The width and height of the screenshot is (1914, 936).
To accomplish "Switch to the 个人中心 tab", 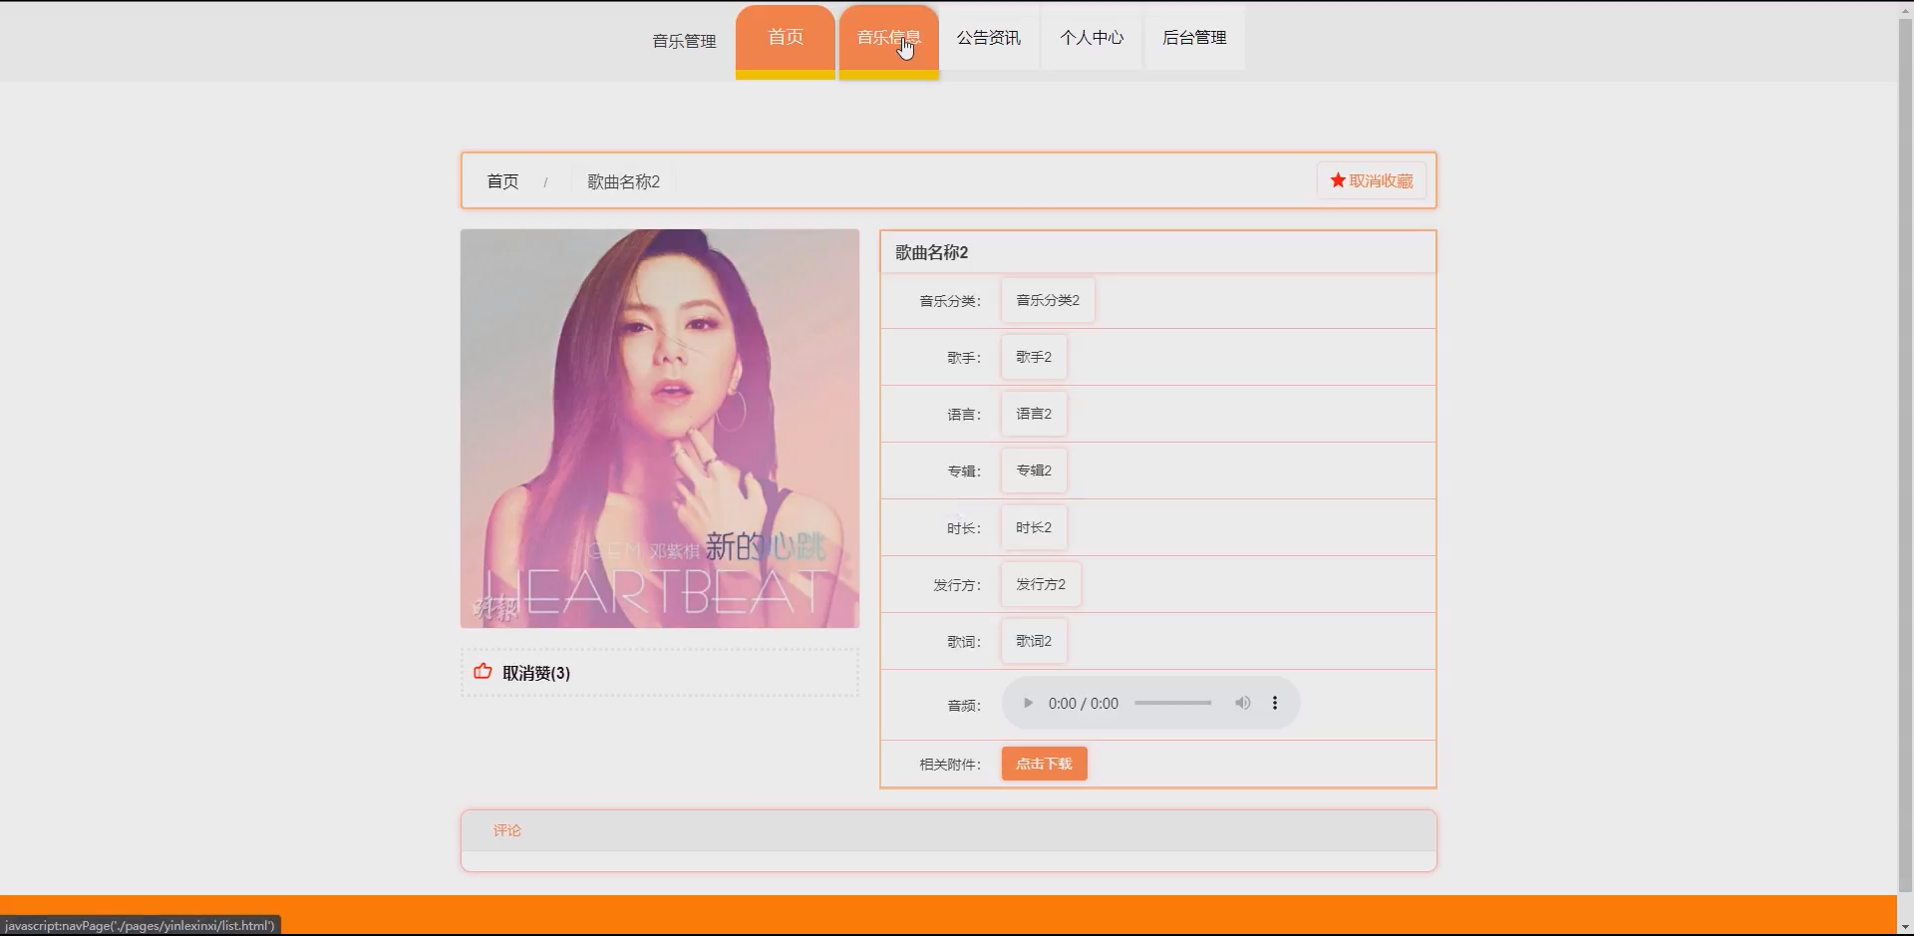I will pos(1092,38).
